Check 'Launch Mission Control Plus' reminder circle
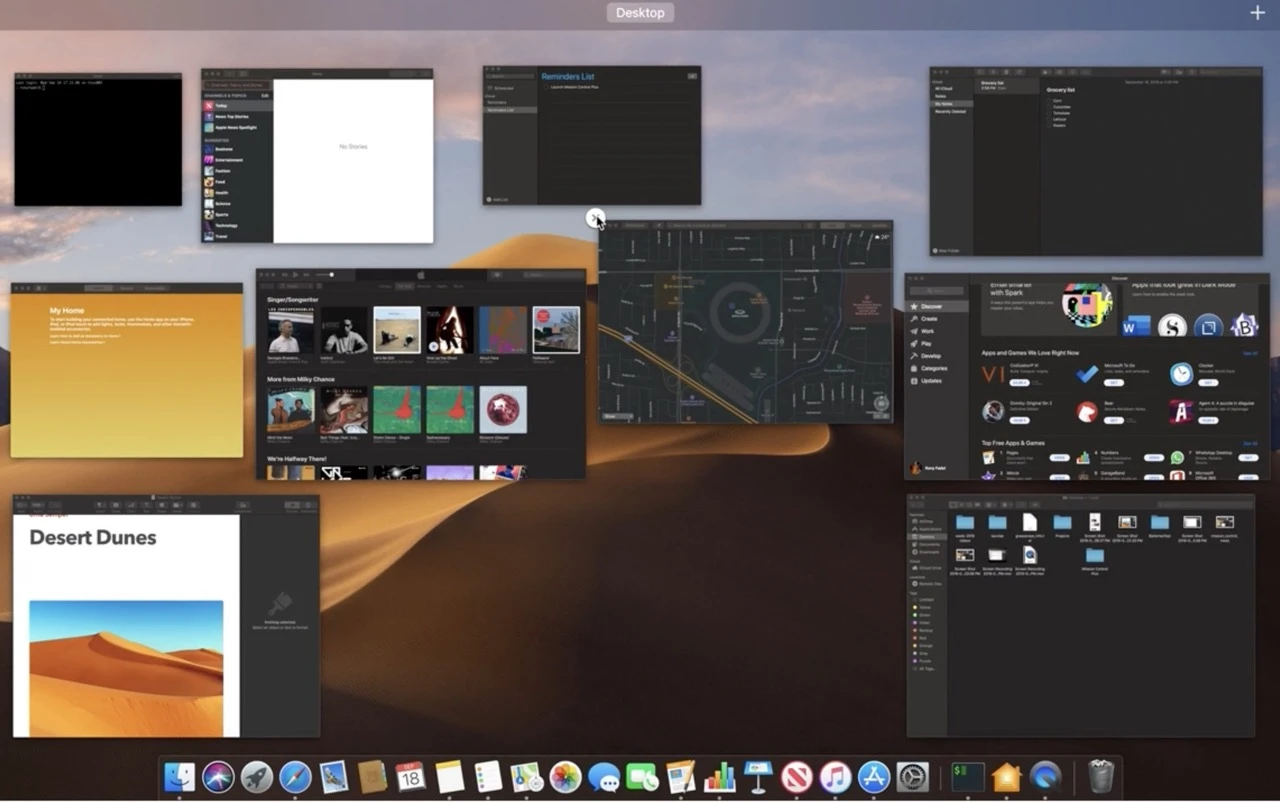The height and width of the screenshot is (802, 1280). coord(547,88)
